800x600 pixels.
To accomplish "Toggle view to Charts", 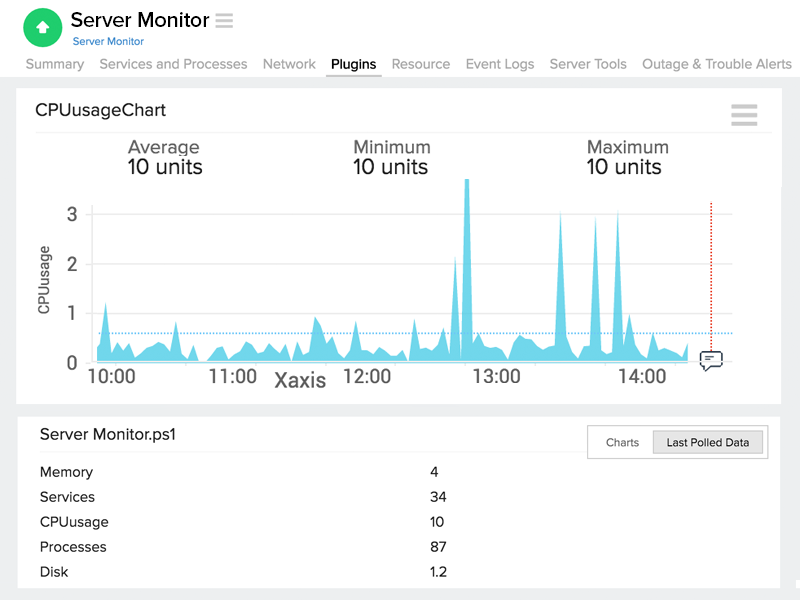I will pyautogui.click(x=622, y=442).
